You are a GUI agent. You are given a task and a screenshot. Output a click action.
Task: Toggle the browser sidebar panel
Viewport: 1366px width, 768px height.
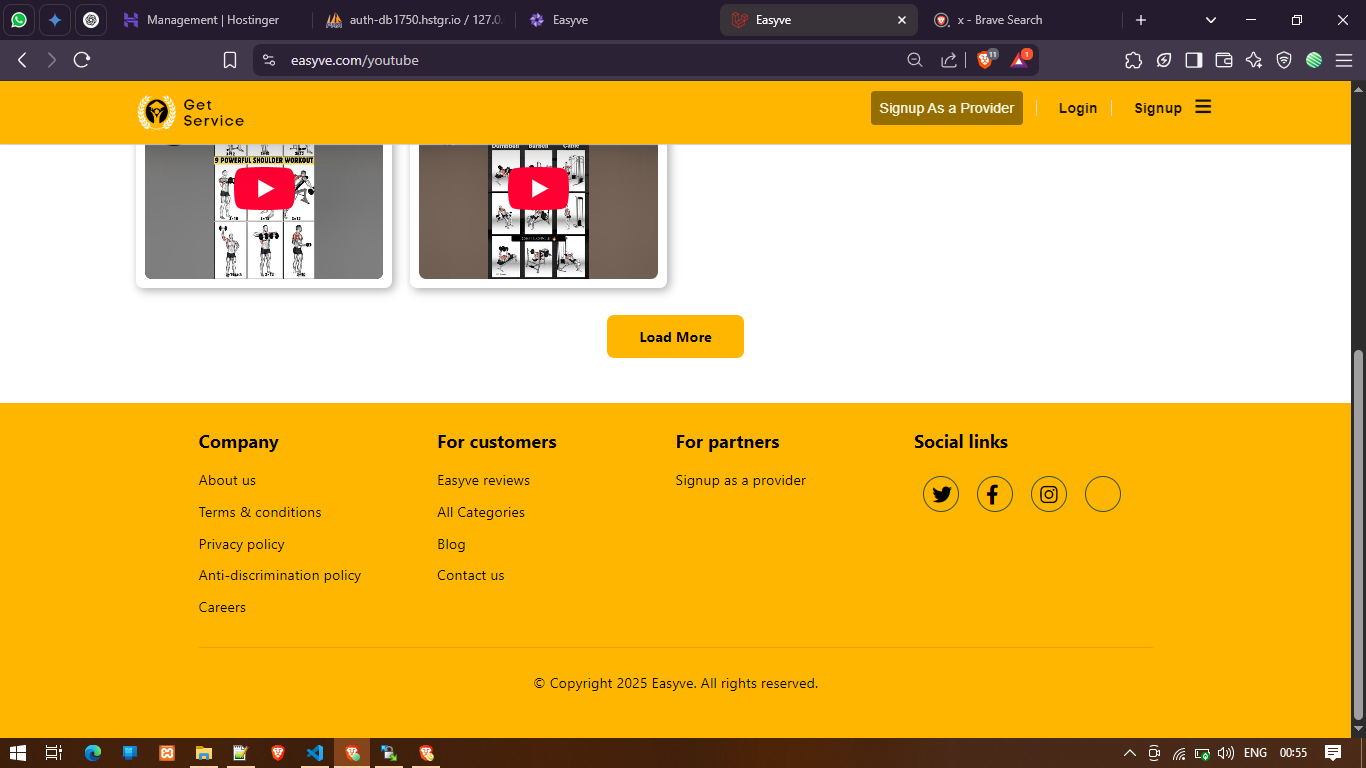[1193, 60]
